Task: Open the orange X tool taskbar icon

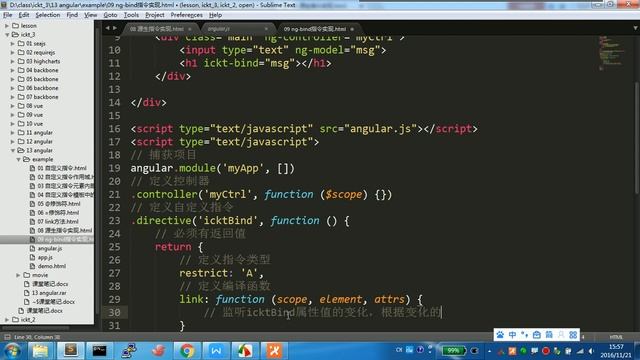Action: pos(274,351)
